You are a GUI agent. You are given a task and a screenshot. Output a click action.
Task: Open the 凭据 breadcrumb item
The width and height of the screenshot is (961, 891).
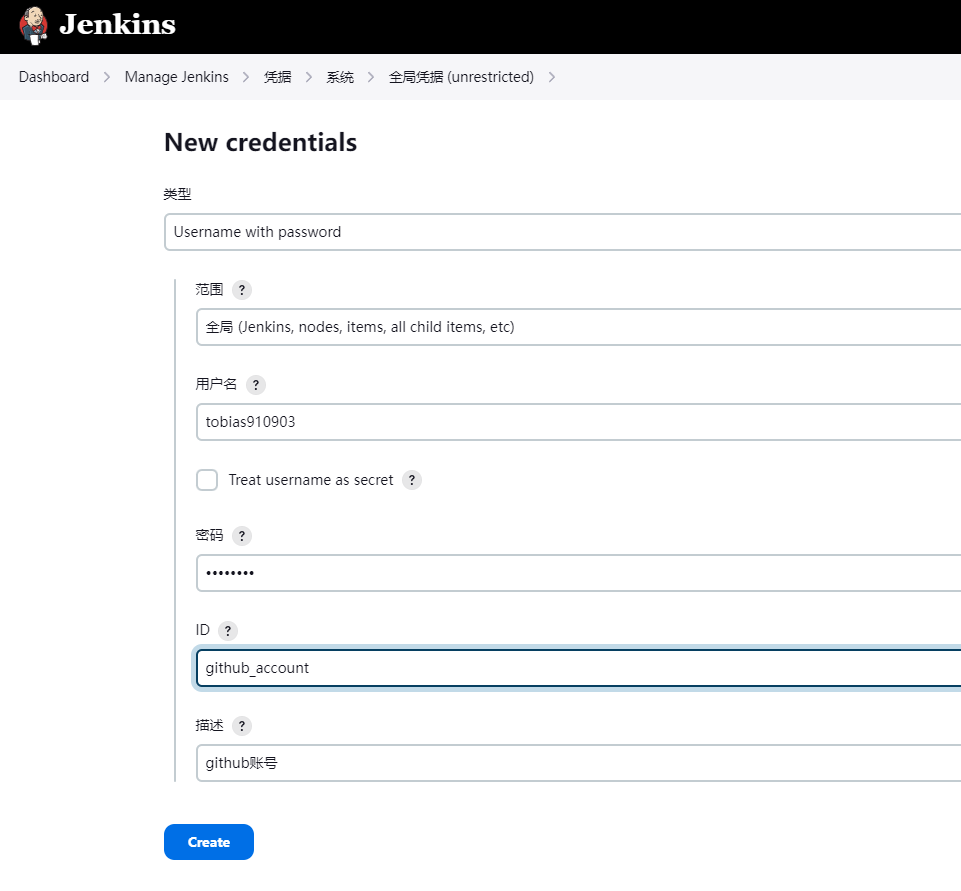[278, 77]
